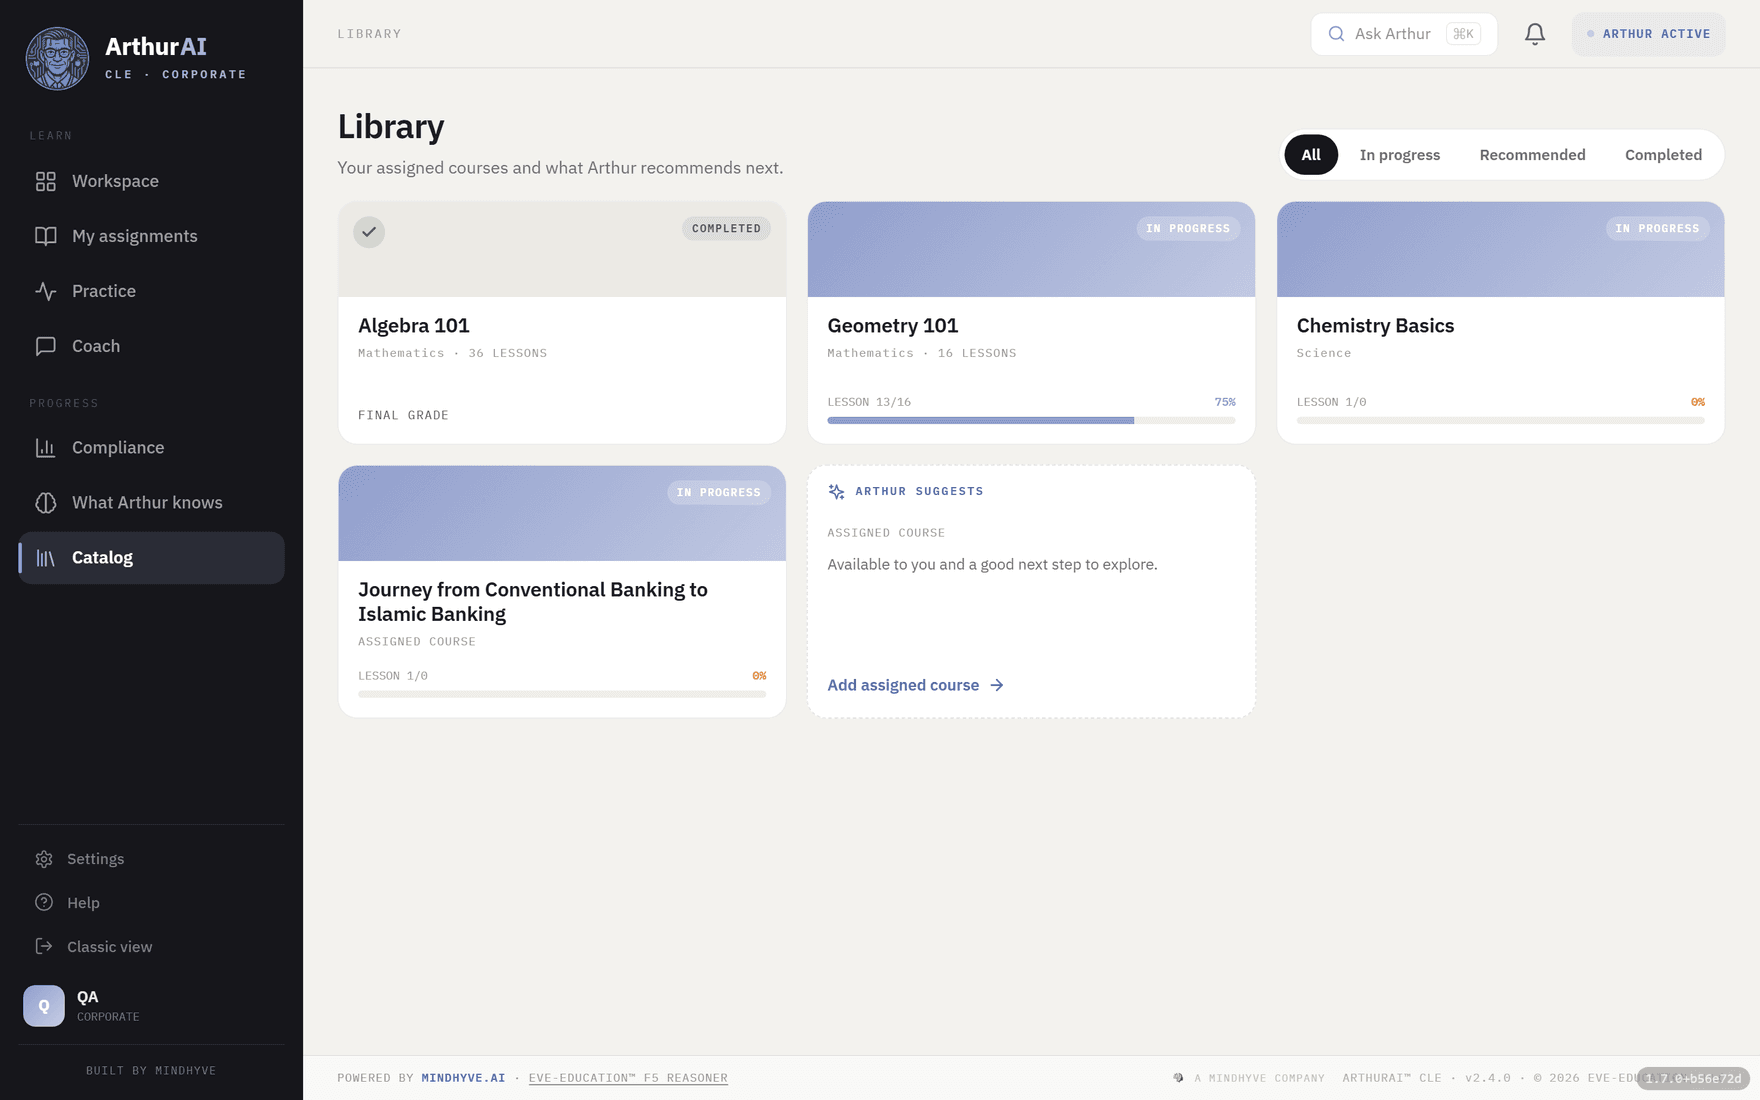Viewport: 1760px width, 1100px height.
Task: Open Workspace grid icon in sidebar
Action: pyautogui.click(x=46, y=181)
